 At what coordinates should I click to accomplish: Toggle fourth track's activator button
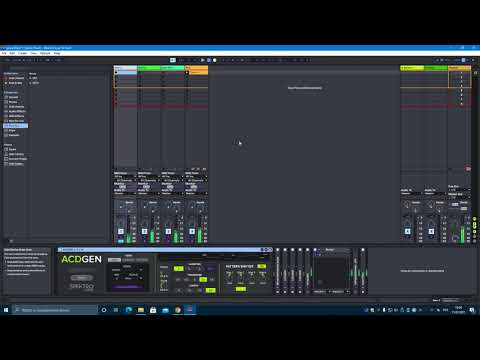click(x=192, y=231)
